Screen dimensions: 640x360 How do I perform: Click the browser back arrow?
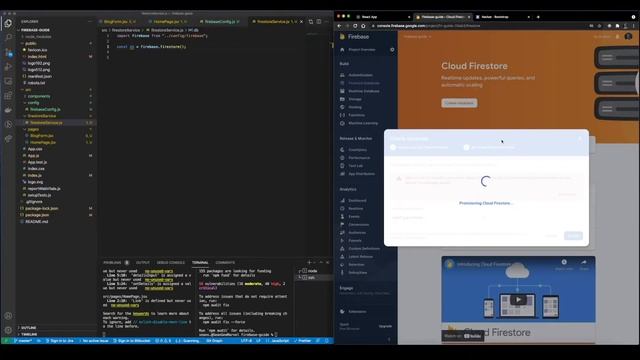pos(339,26)
